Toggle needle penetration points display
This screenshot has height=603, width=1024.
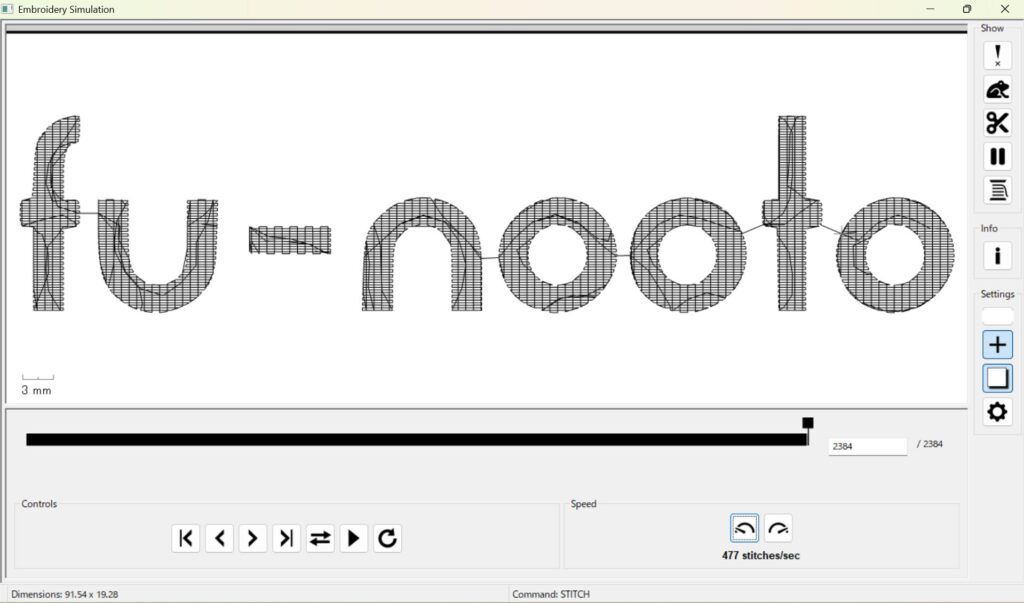coord(997,56)
